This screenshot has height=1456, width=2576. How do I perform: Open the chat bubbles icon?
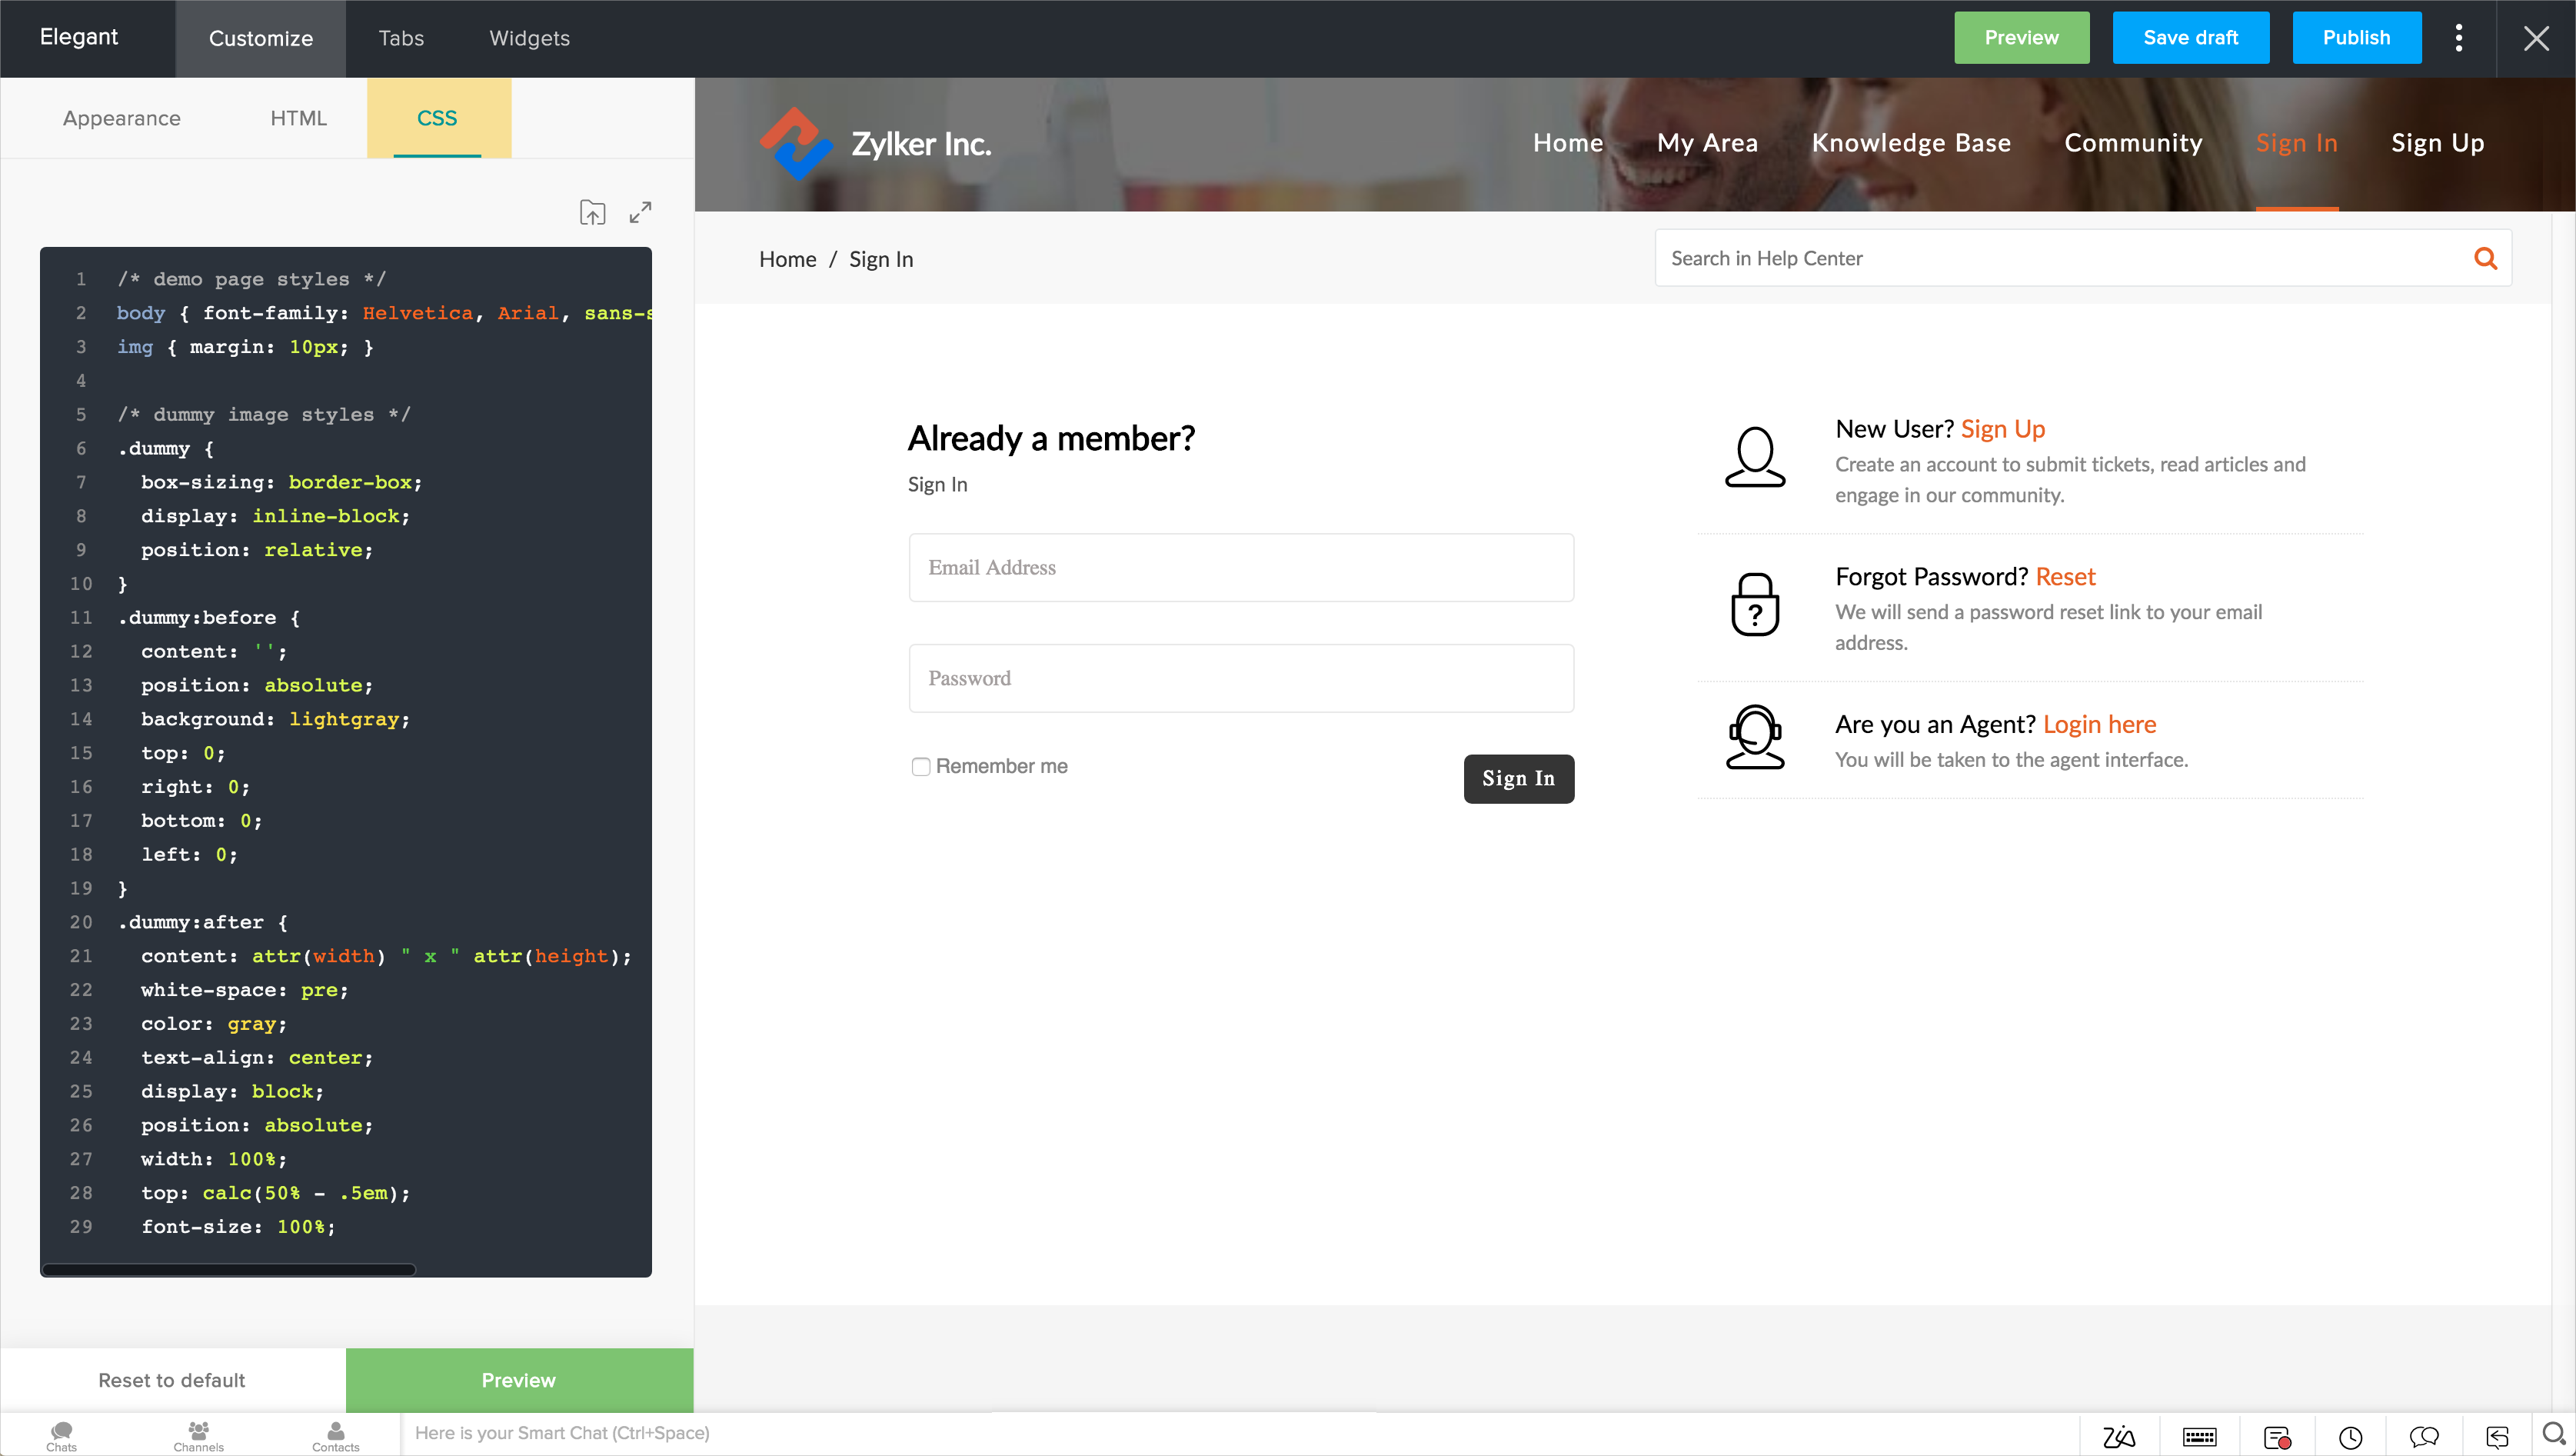click(x=2424, y=1437)
